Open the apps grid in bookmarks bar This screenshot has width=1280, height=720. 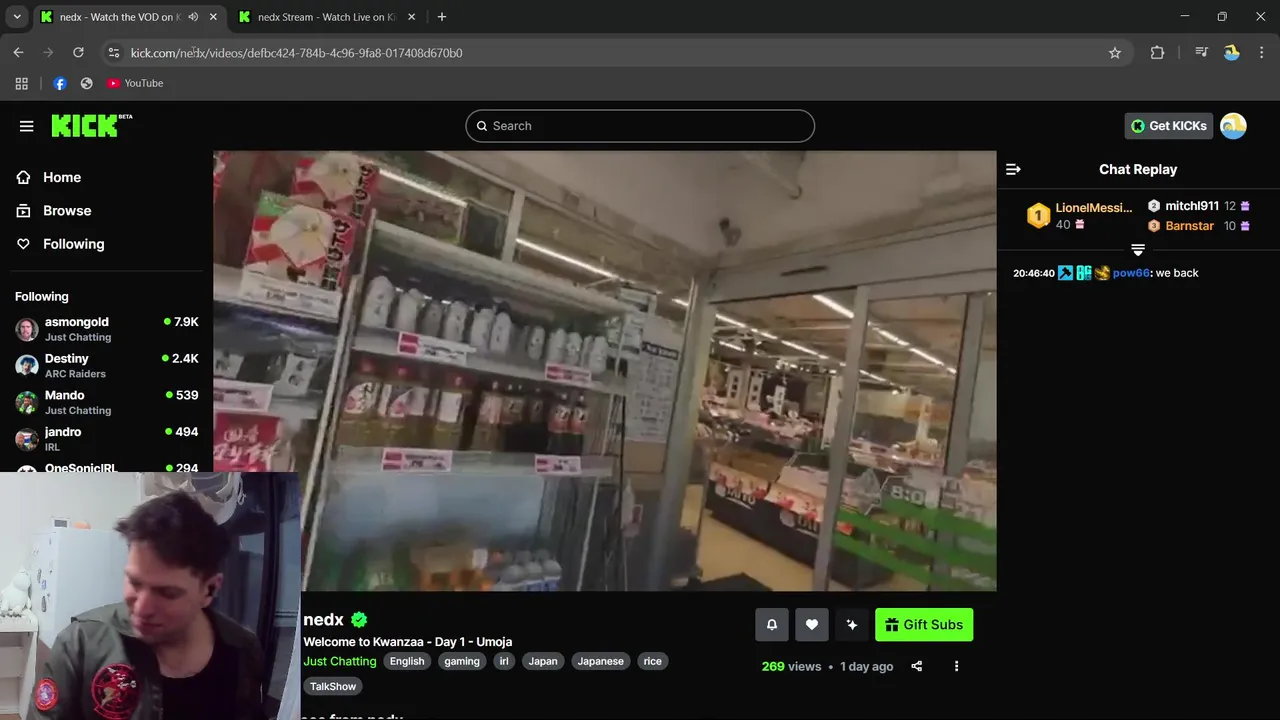(22, 83)
